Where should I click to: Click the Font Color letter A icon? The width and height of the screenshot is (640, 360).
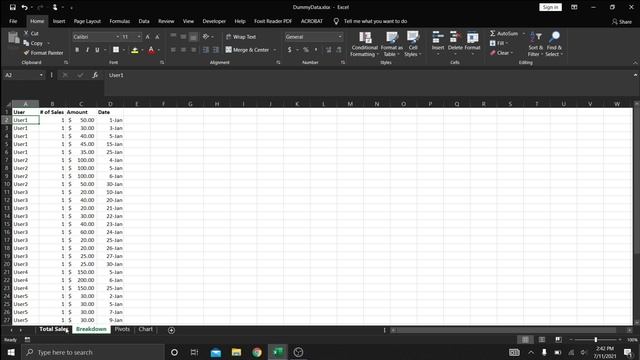point(151,50)
